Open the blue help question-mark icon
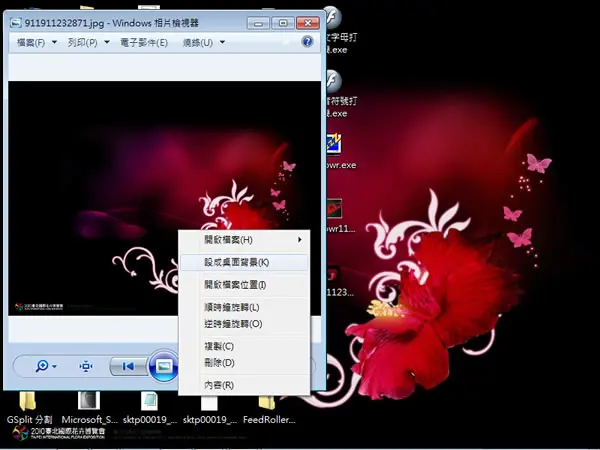This screenshot has height=450, width=600. (x=307, y=41)
